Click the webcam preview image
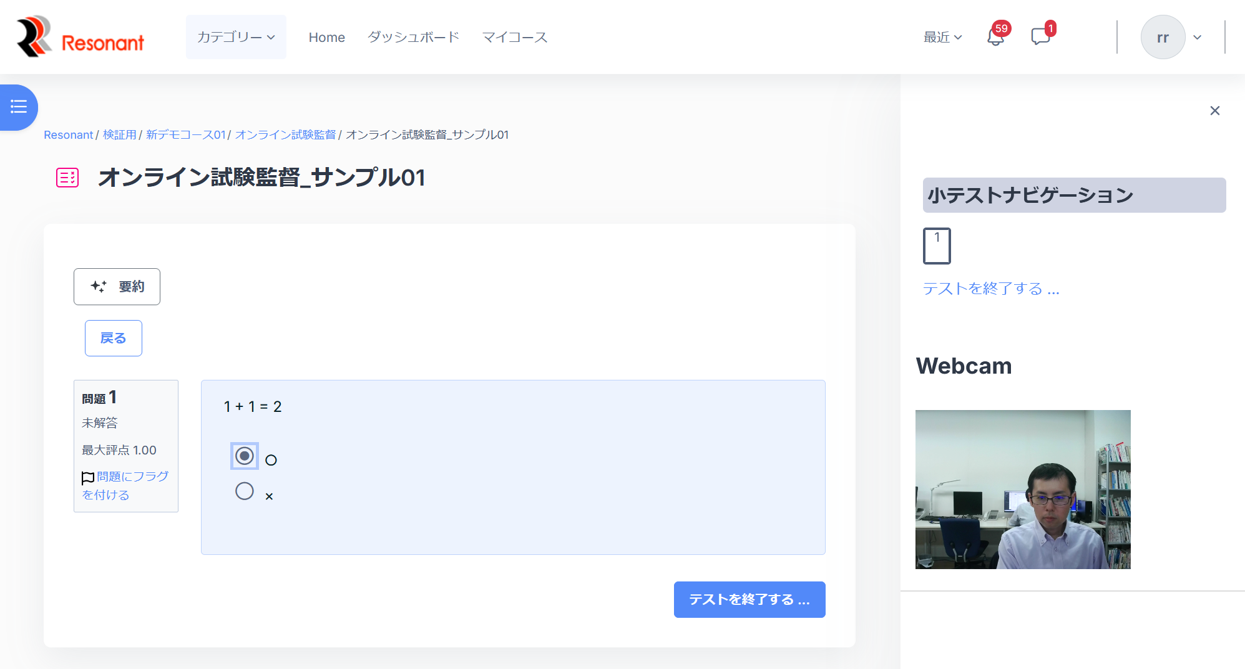Image resolution: width=1245 pixels, height=669 pixels. [x=1022, y=489]
